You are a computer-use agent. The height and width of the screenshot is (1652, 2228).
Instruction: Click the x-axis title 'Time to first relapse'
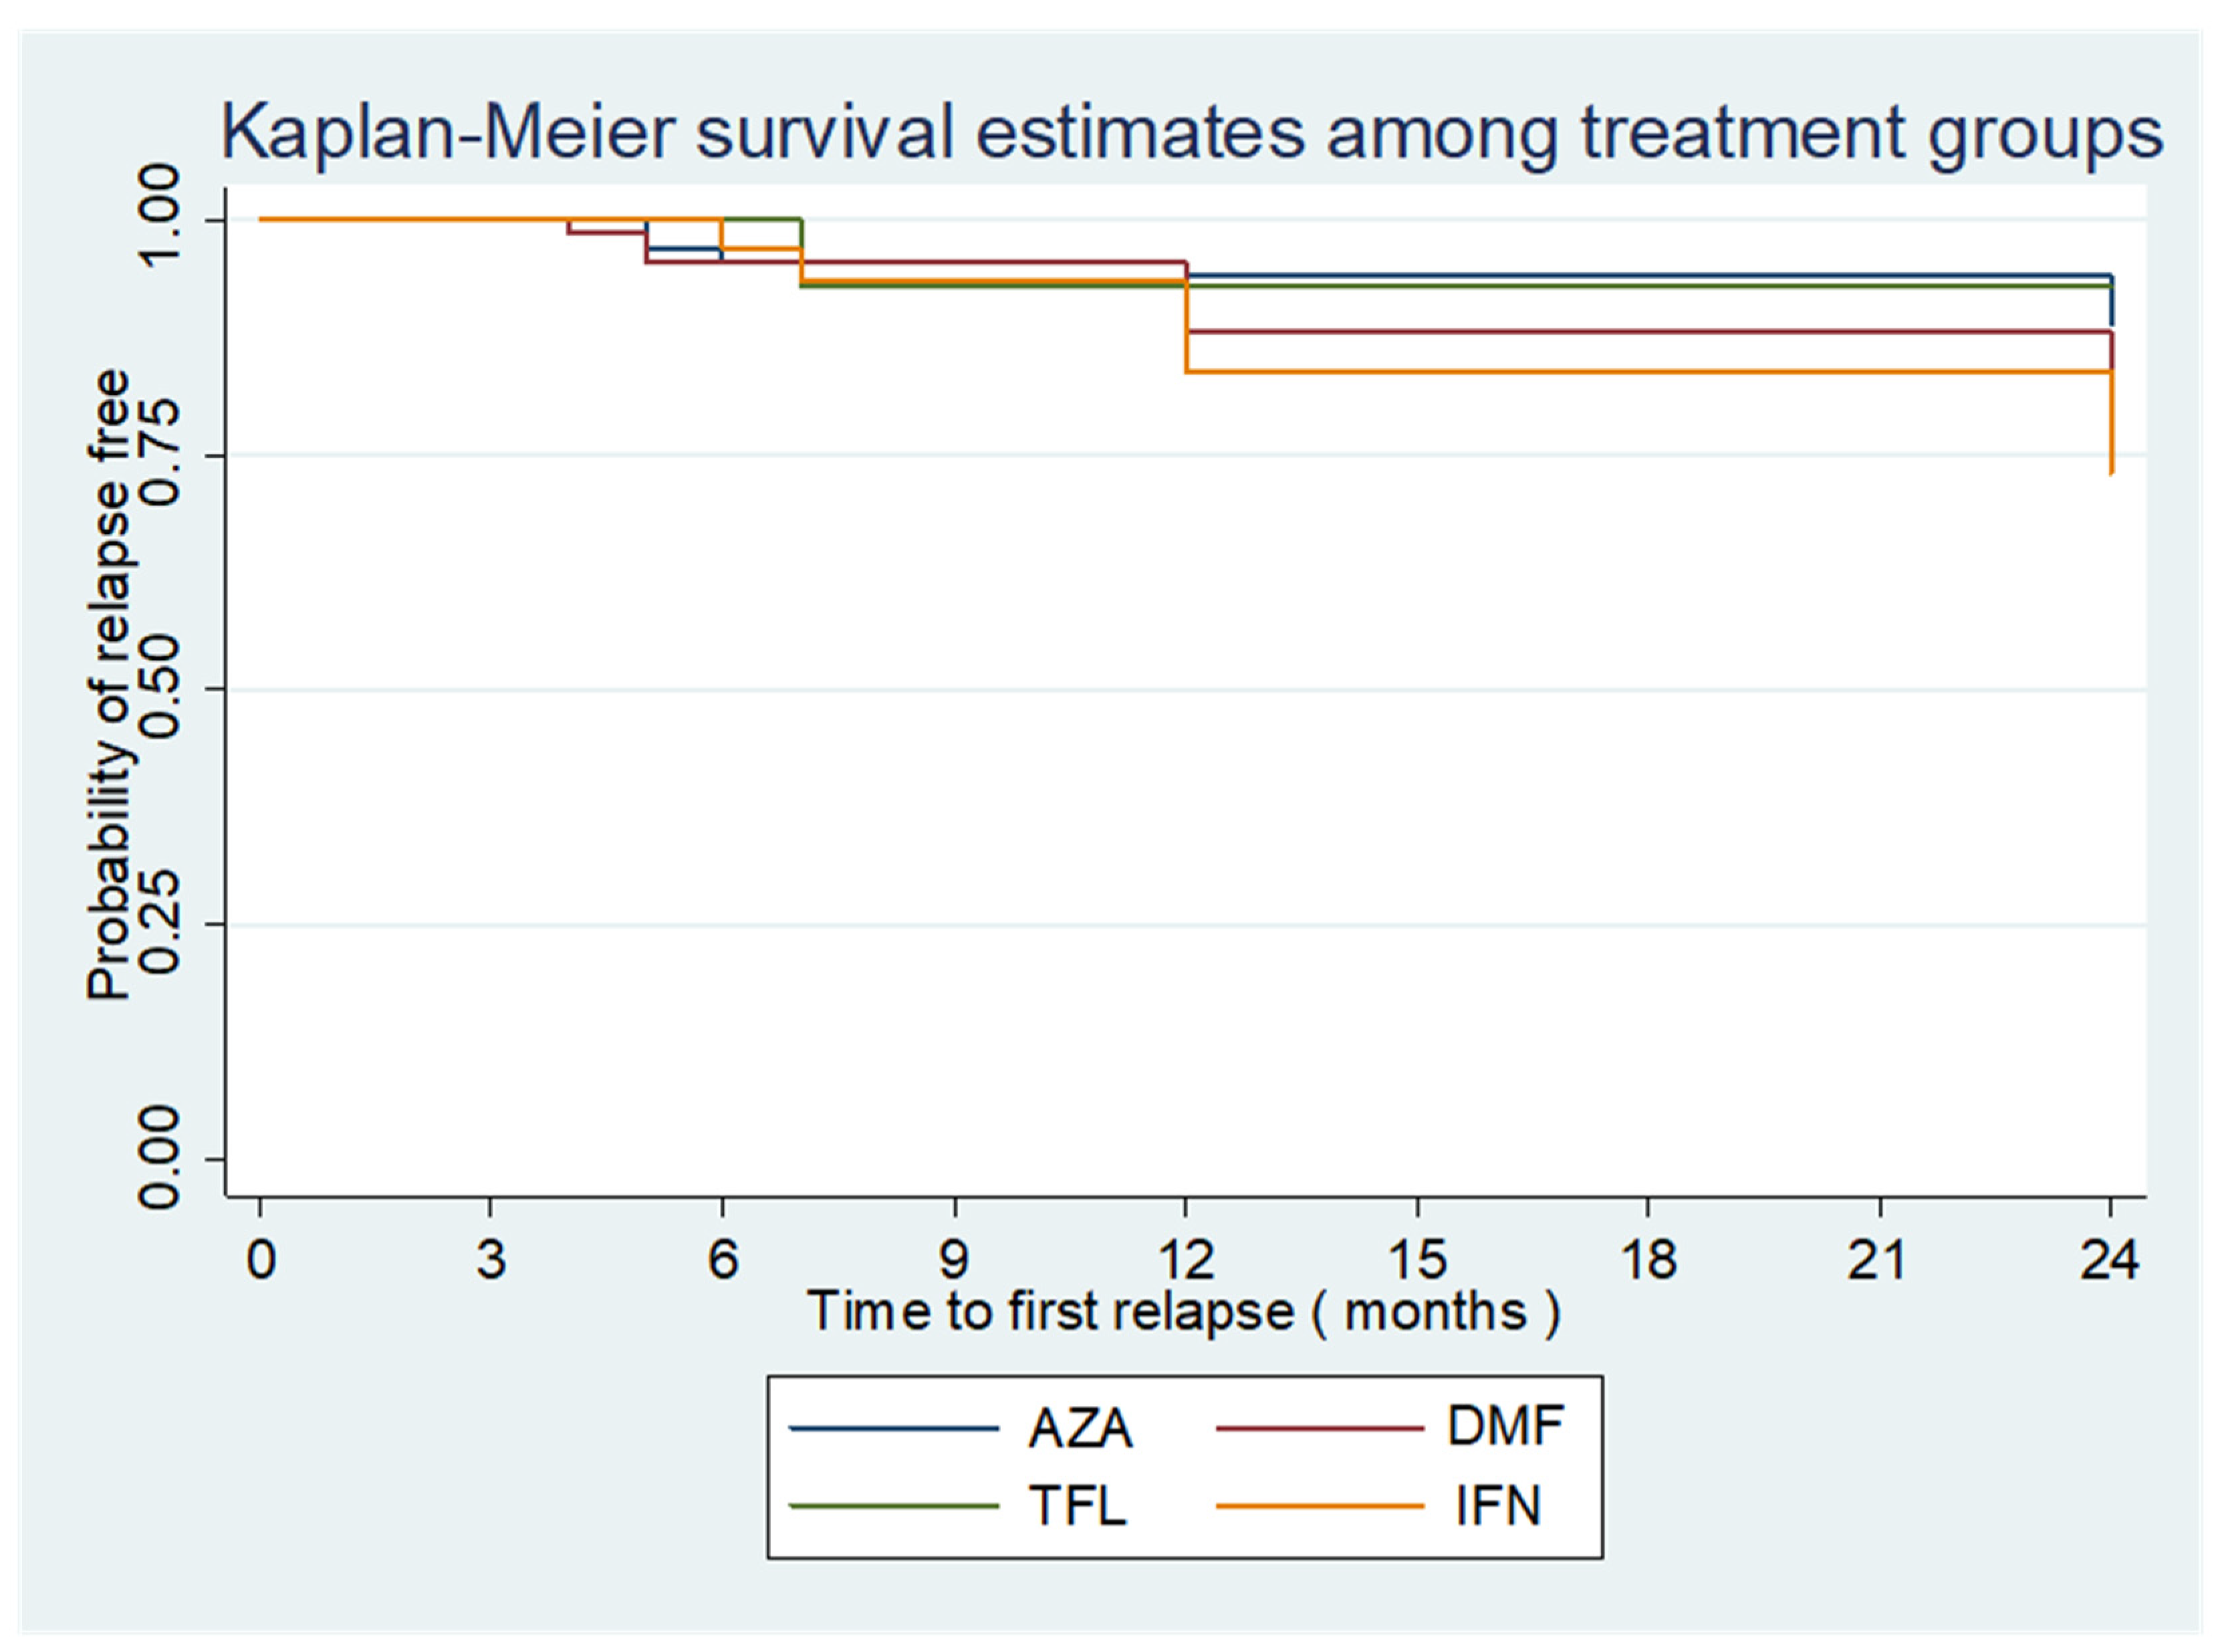pos(1183,1312)
